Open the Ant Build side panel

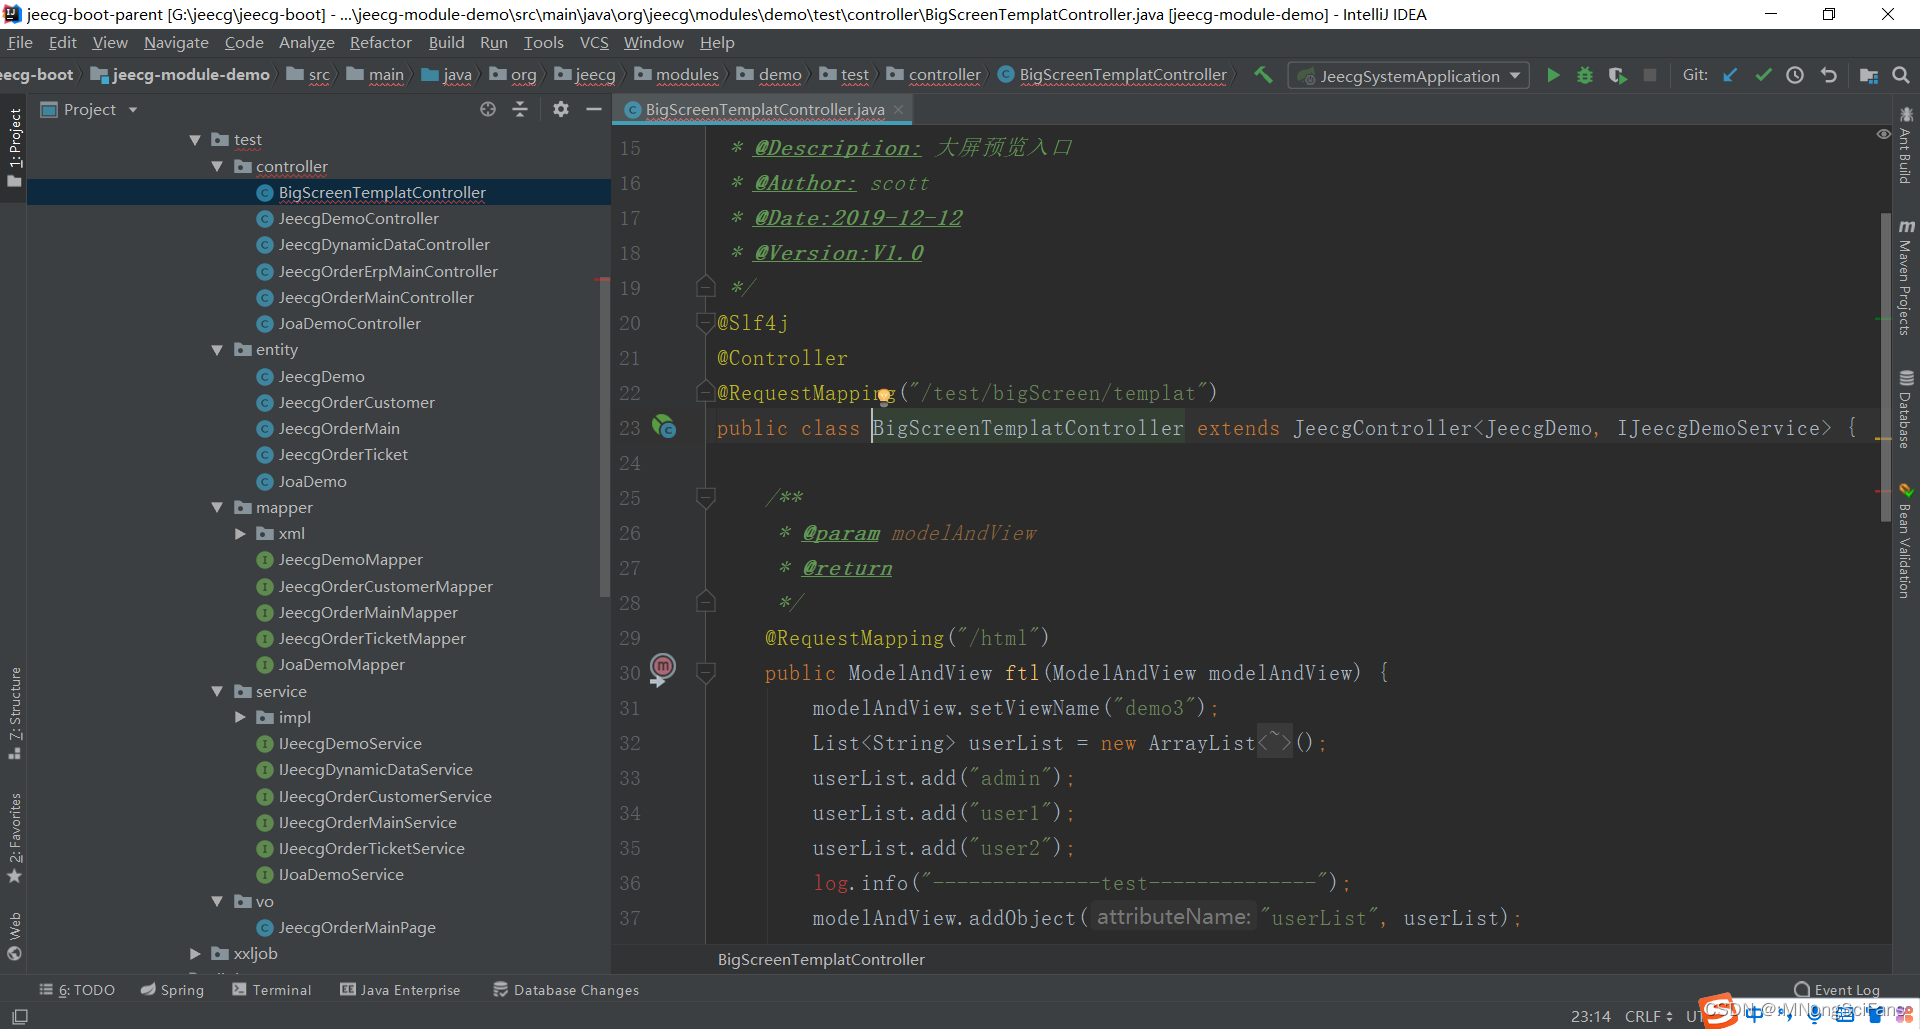pos(1906,145)
